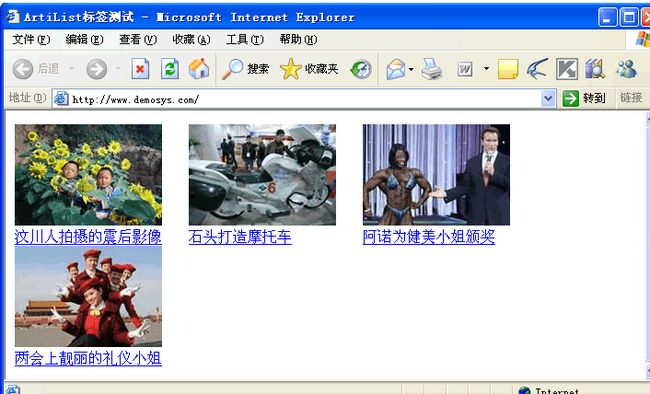The width and height of the screenshot is (650, 394).
Task: Open the 收藏(A) menu
Action: click(191, 39)
